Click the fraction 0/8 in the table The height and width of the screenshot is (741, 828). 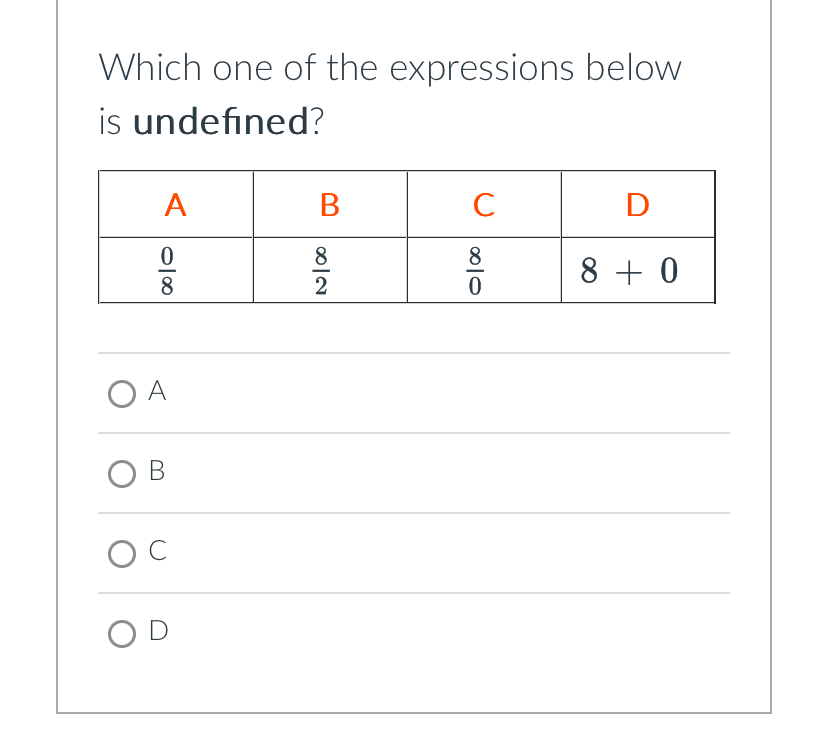(x=167, y=268)
